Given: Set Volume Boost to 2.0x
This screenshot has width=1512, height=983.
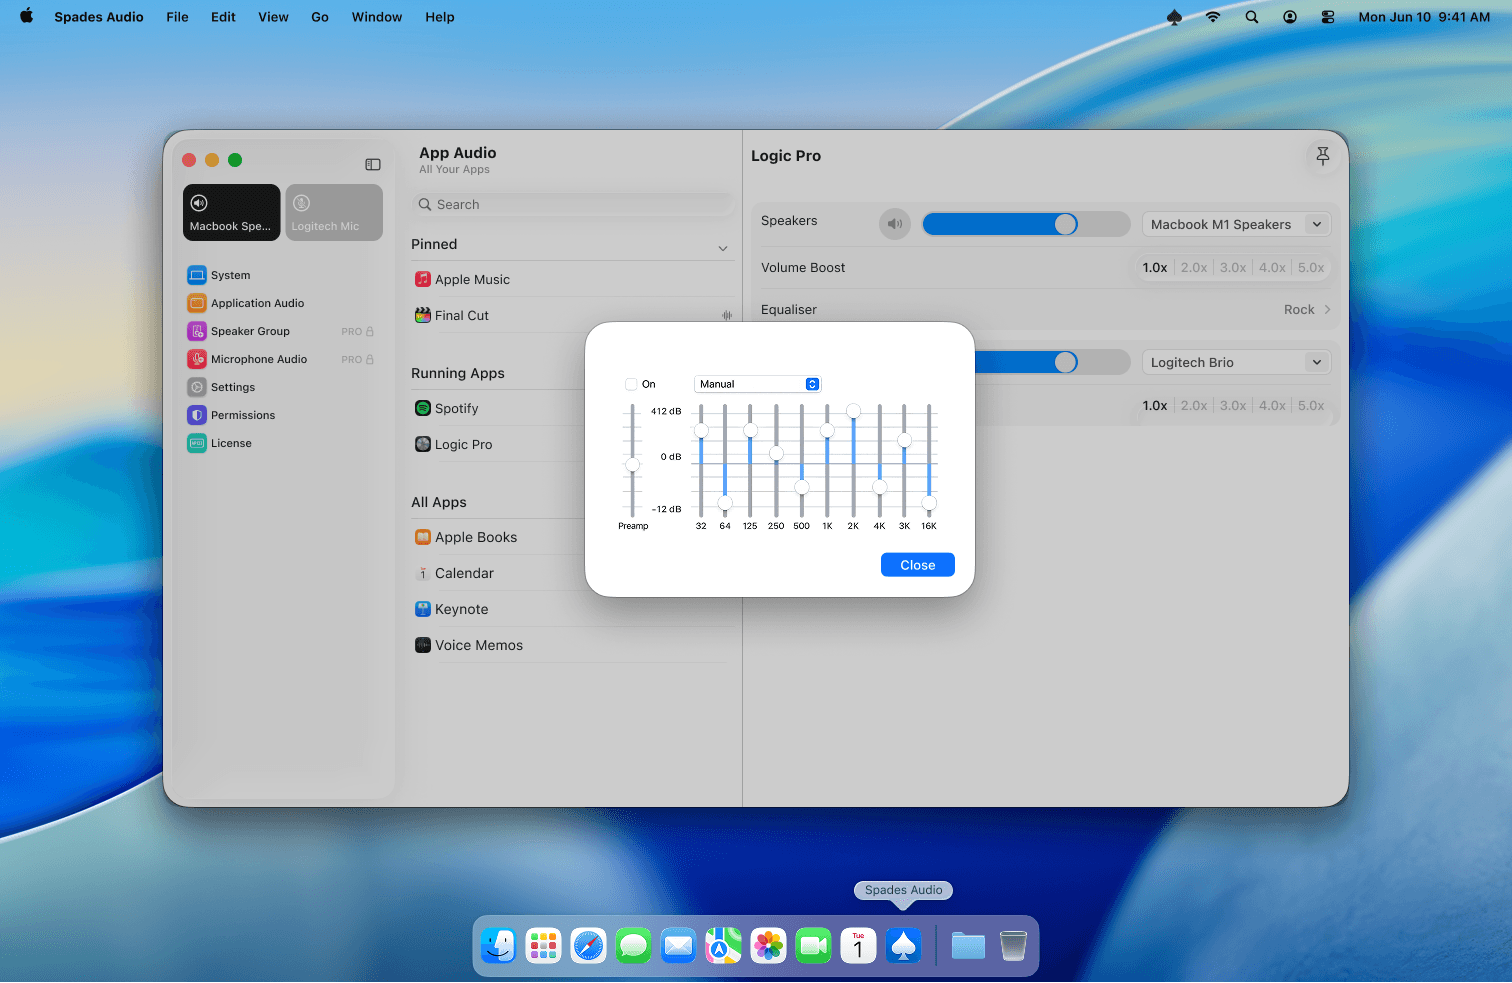Looking at the screenshot, I should 1193,267.
